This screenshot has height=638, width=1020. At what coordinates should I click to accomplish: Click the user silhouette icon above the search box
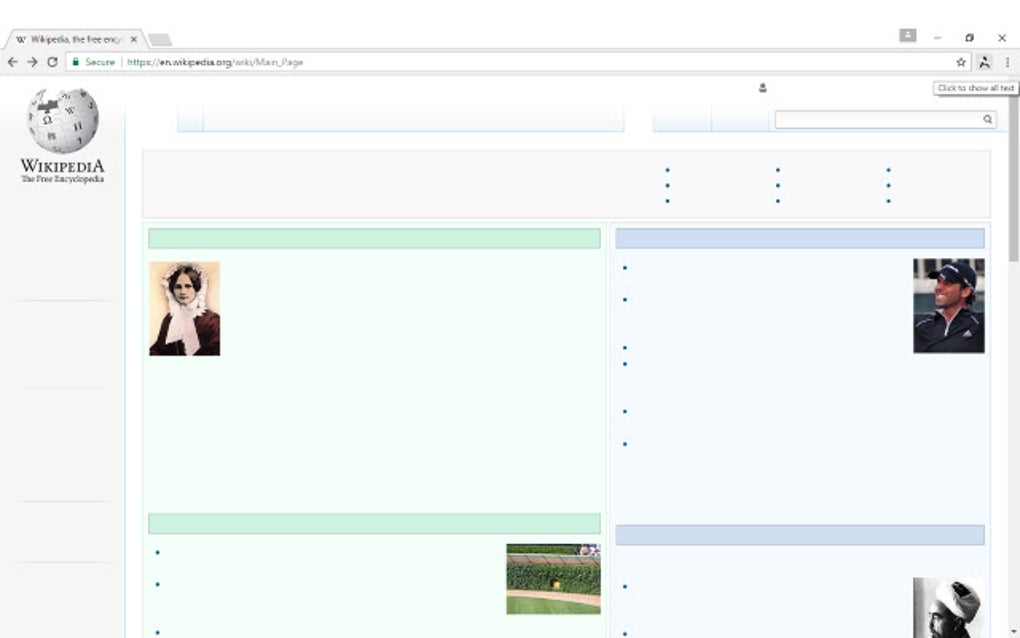pyautogui.click(x=763, y=88)
